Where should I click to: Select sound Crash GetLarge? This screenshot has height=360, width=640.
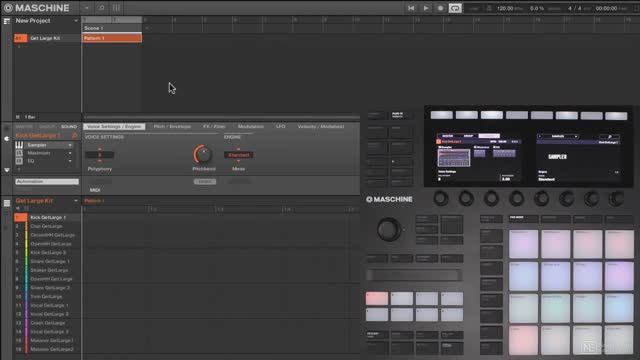47,323
